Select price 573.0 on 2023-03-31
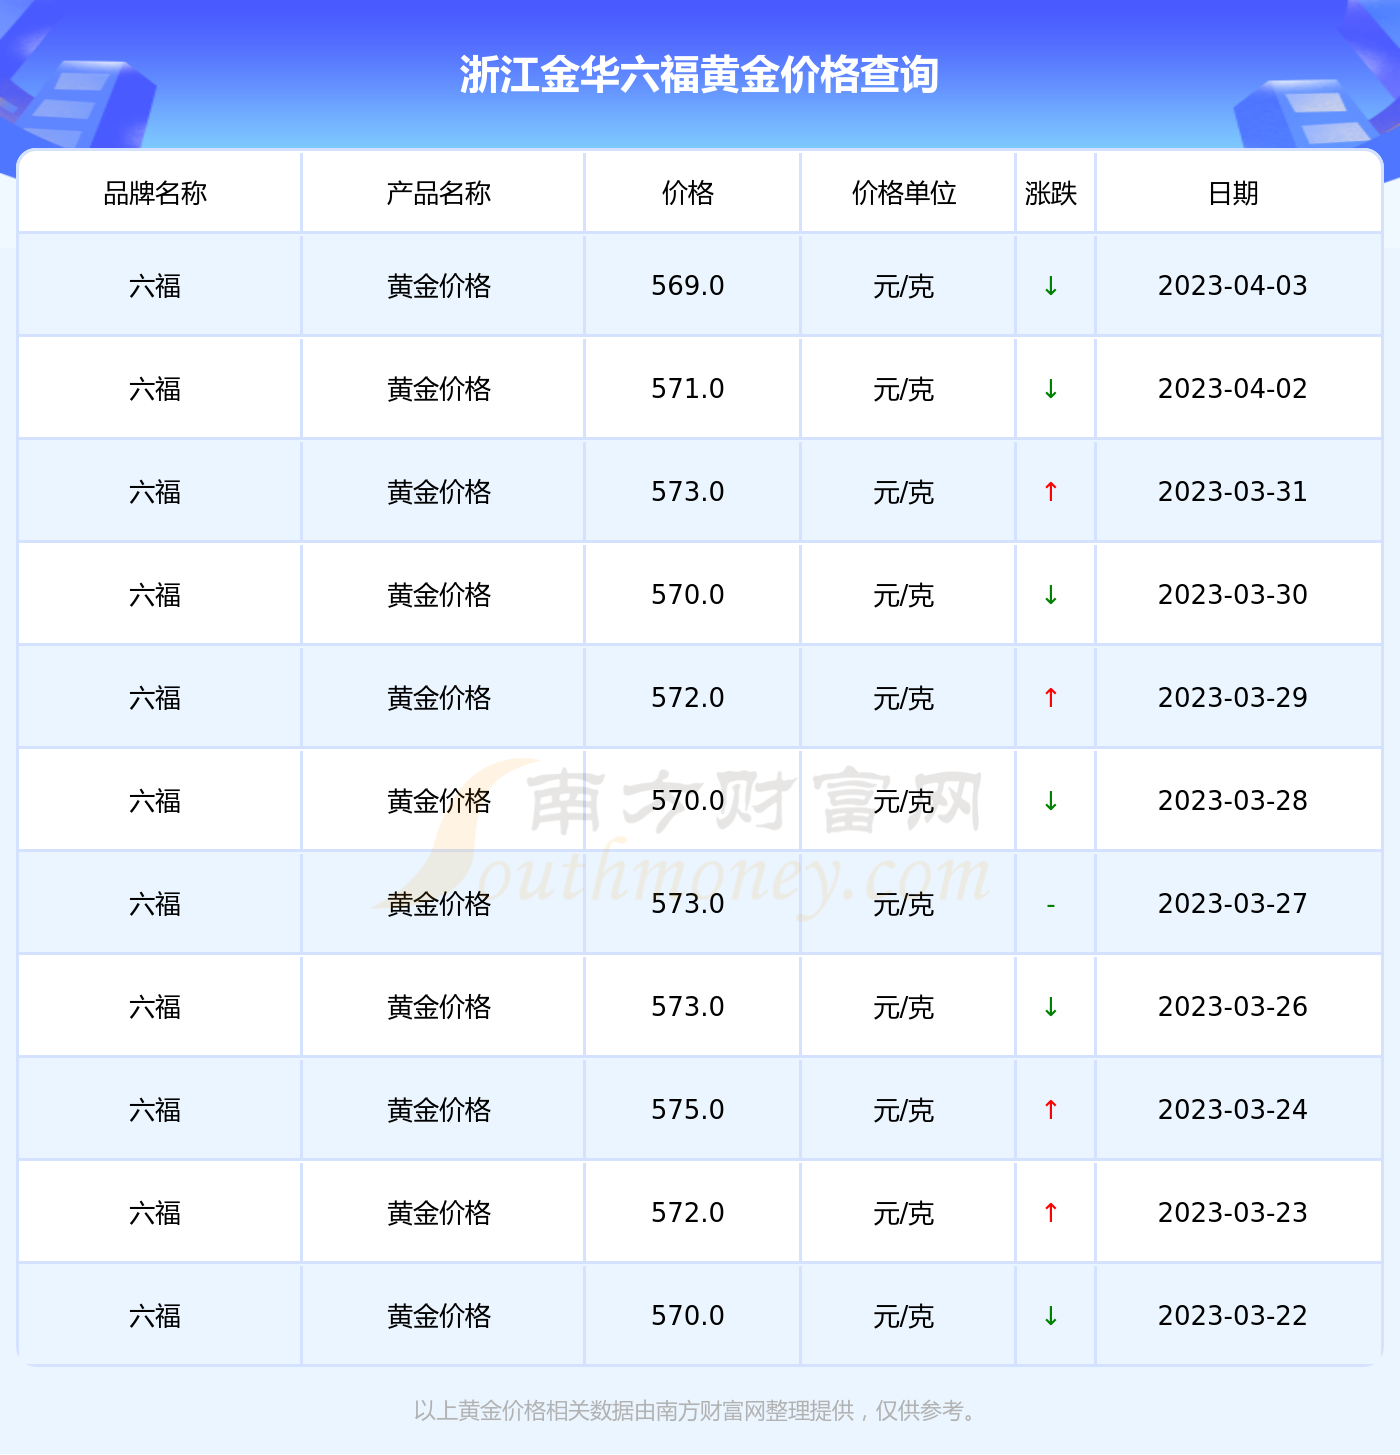 pyautogui.click(x=688, y=492)
